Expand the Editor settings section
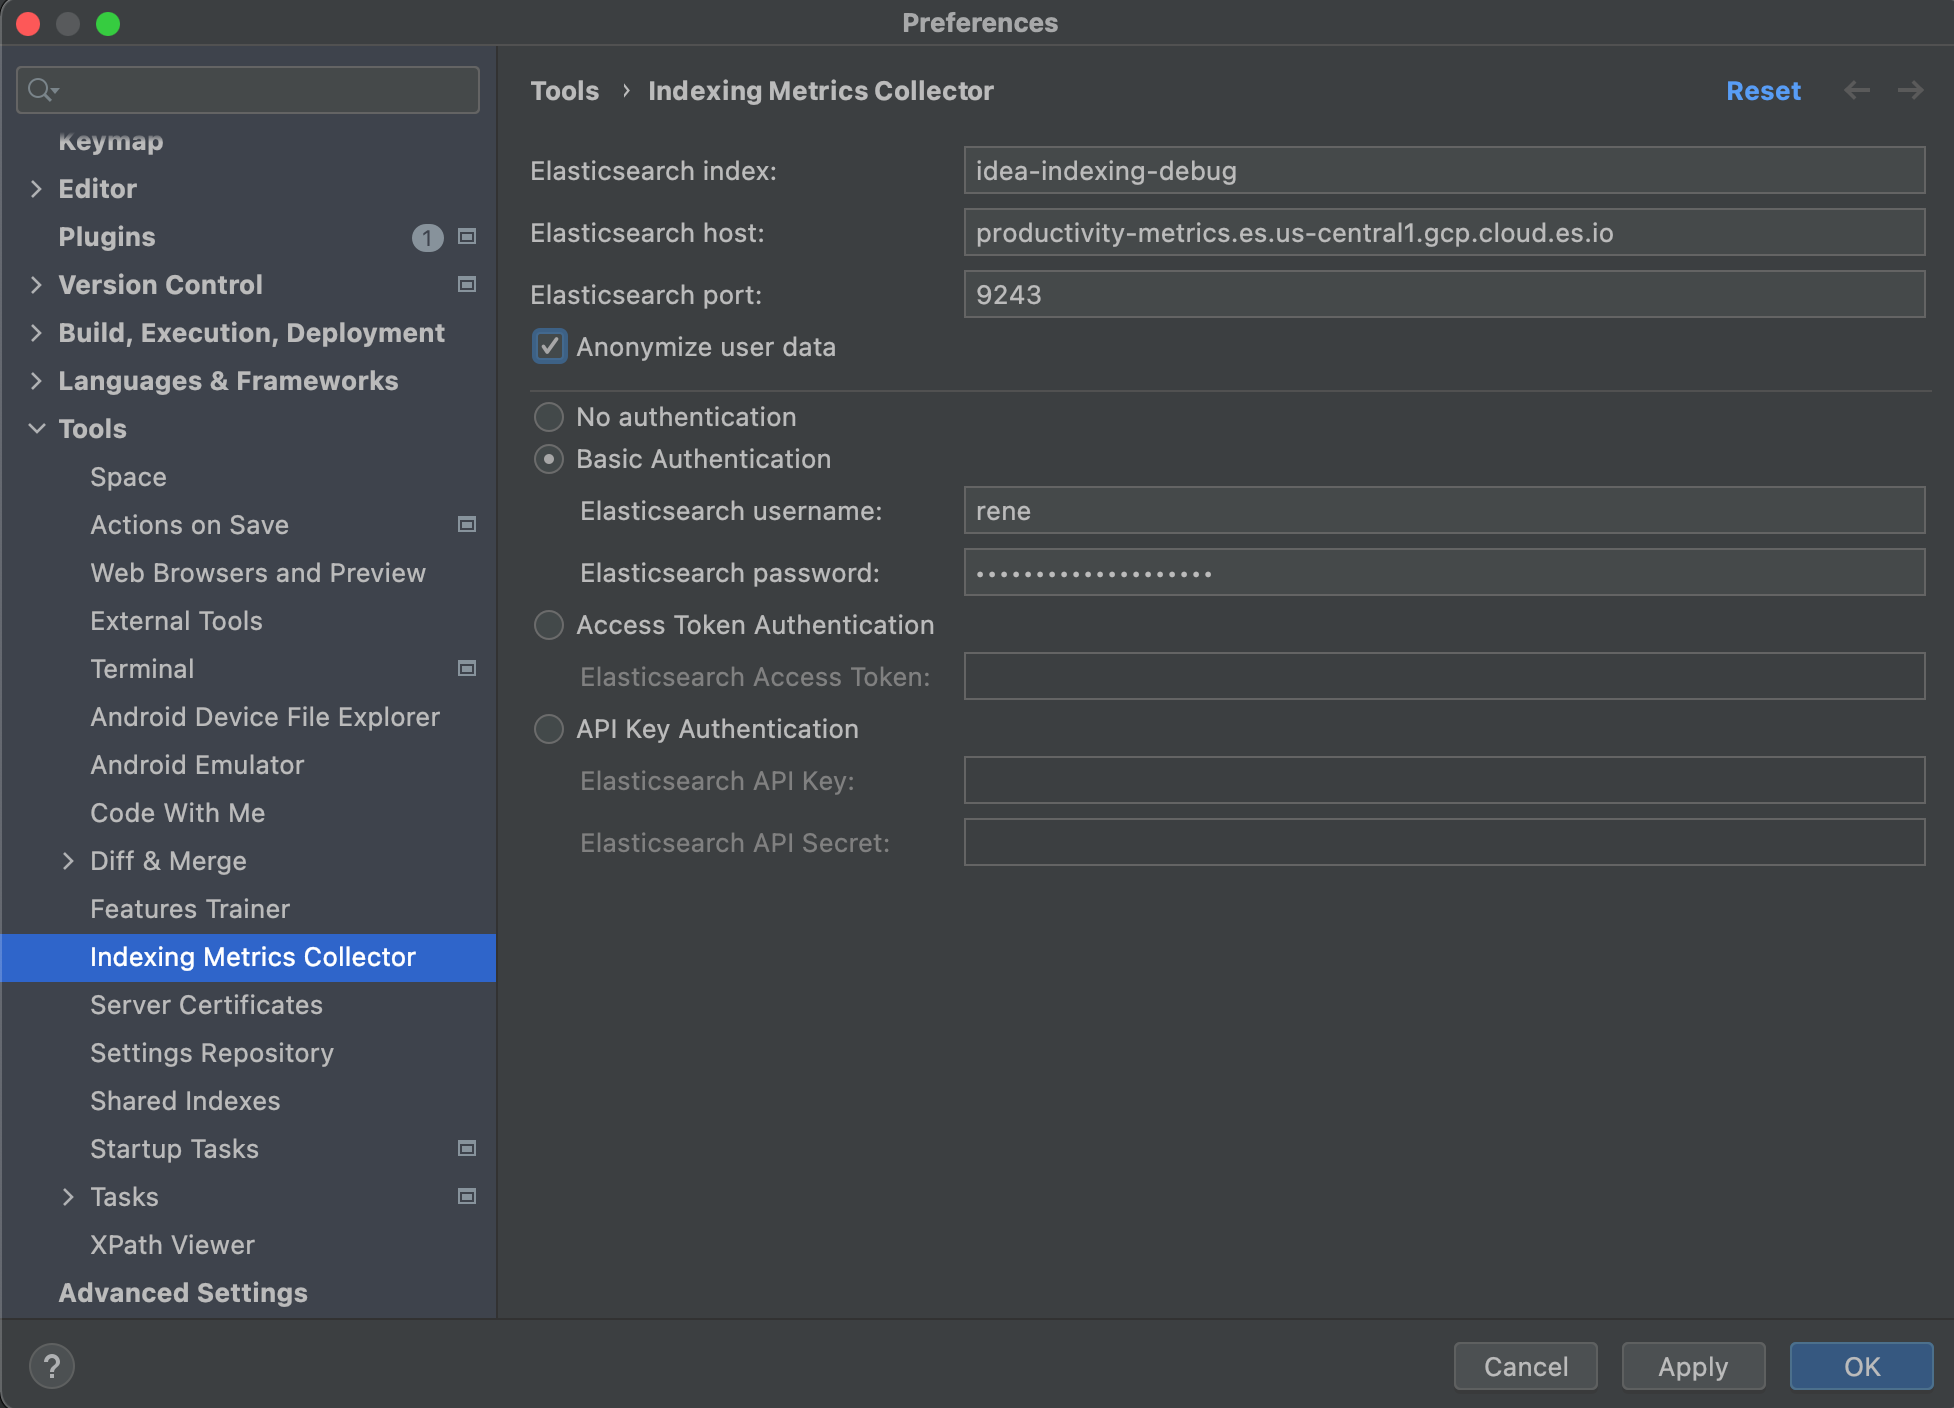The width and height of the screenshot is (1954, 1408). pos(36,189)
